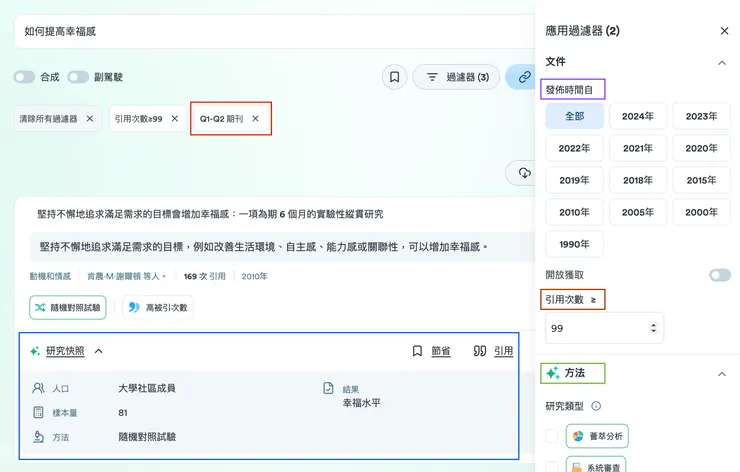Click the author 肯農·M·謝爾頓 等人
The image size is (740, 472).
[125, 277]
